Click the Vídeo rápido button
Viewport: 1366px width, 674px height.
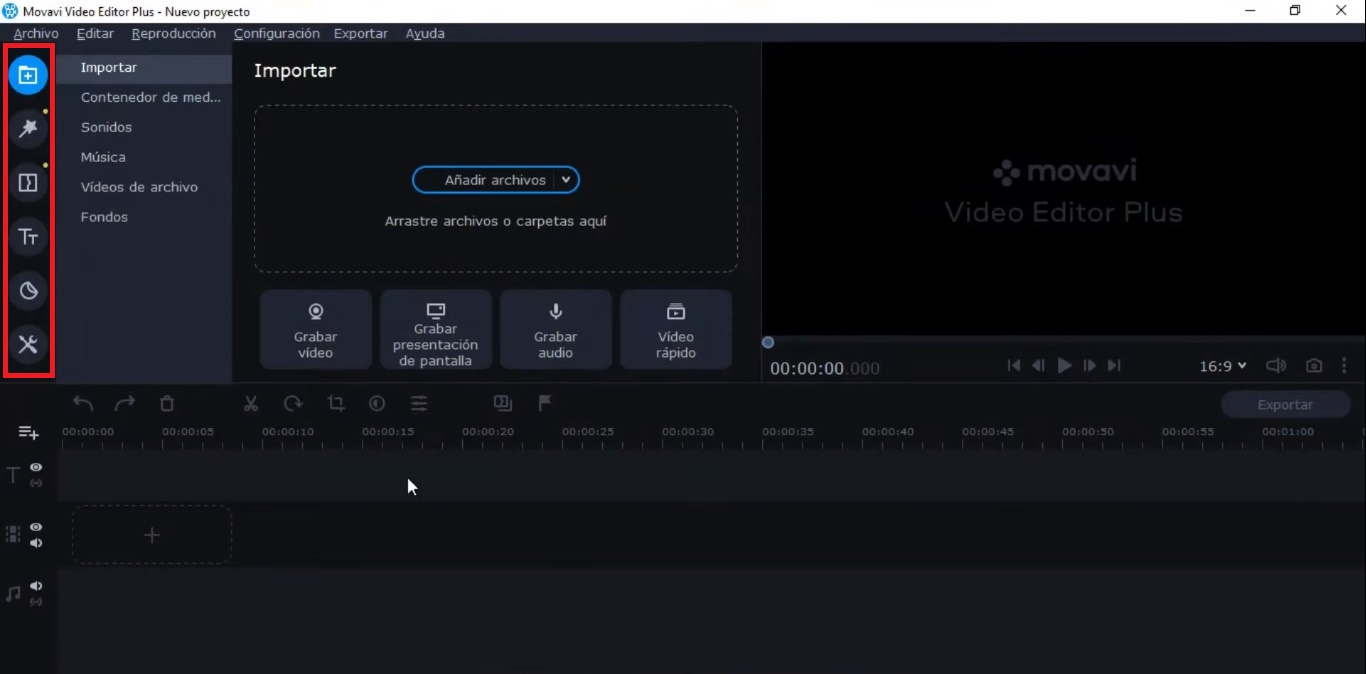676,330
